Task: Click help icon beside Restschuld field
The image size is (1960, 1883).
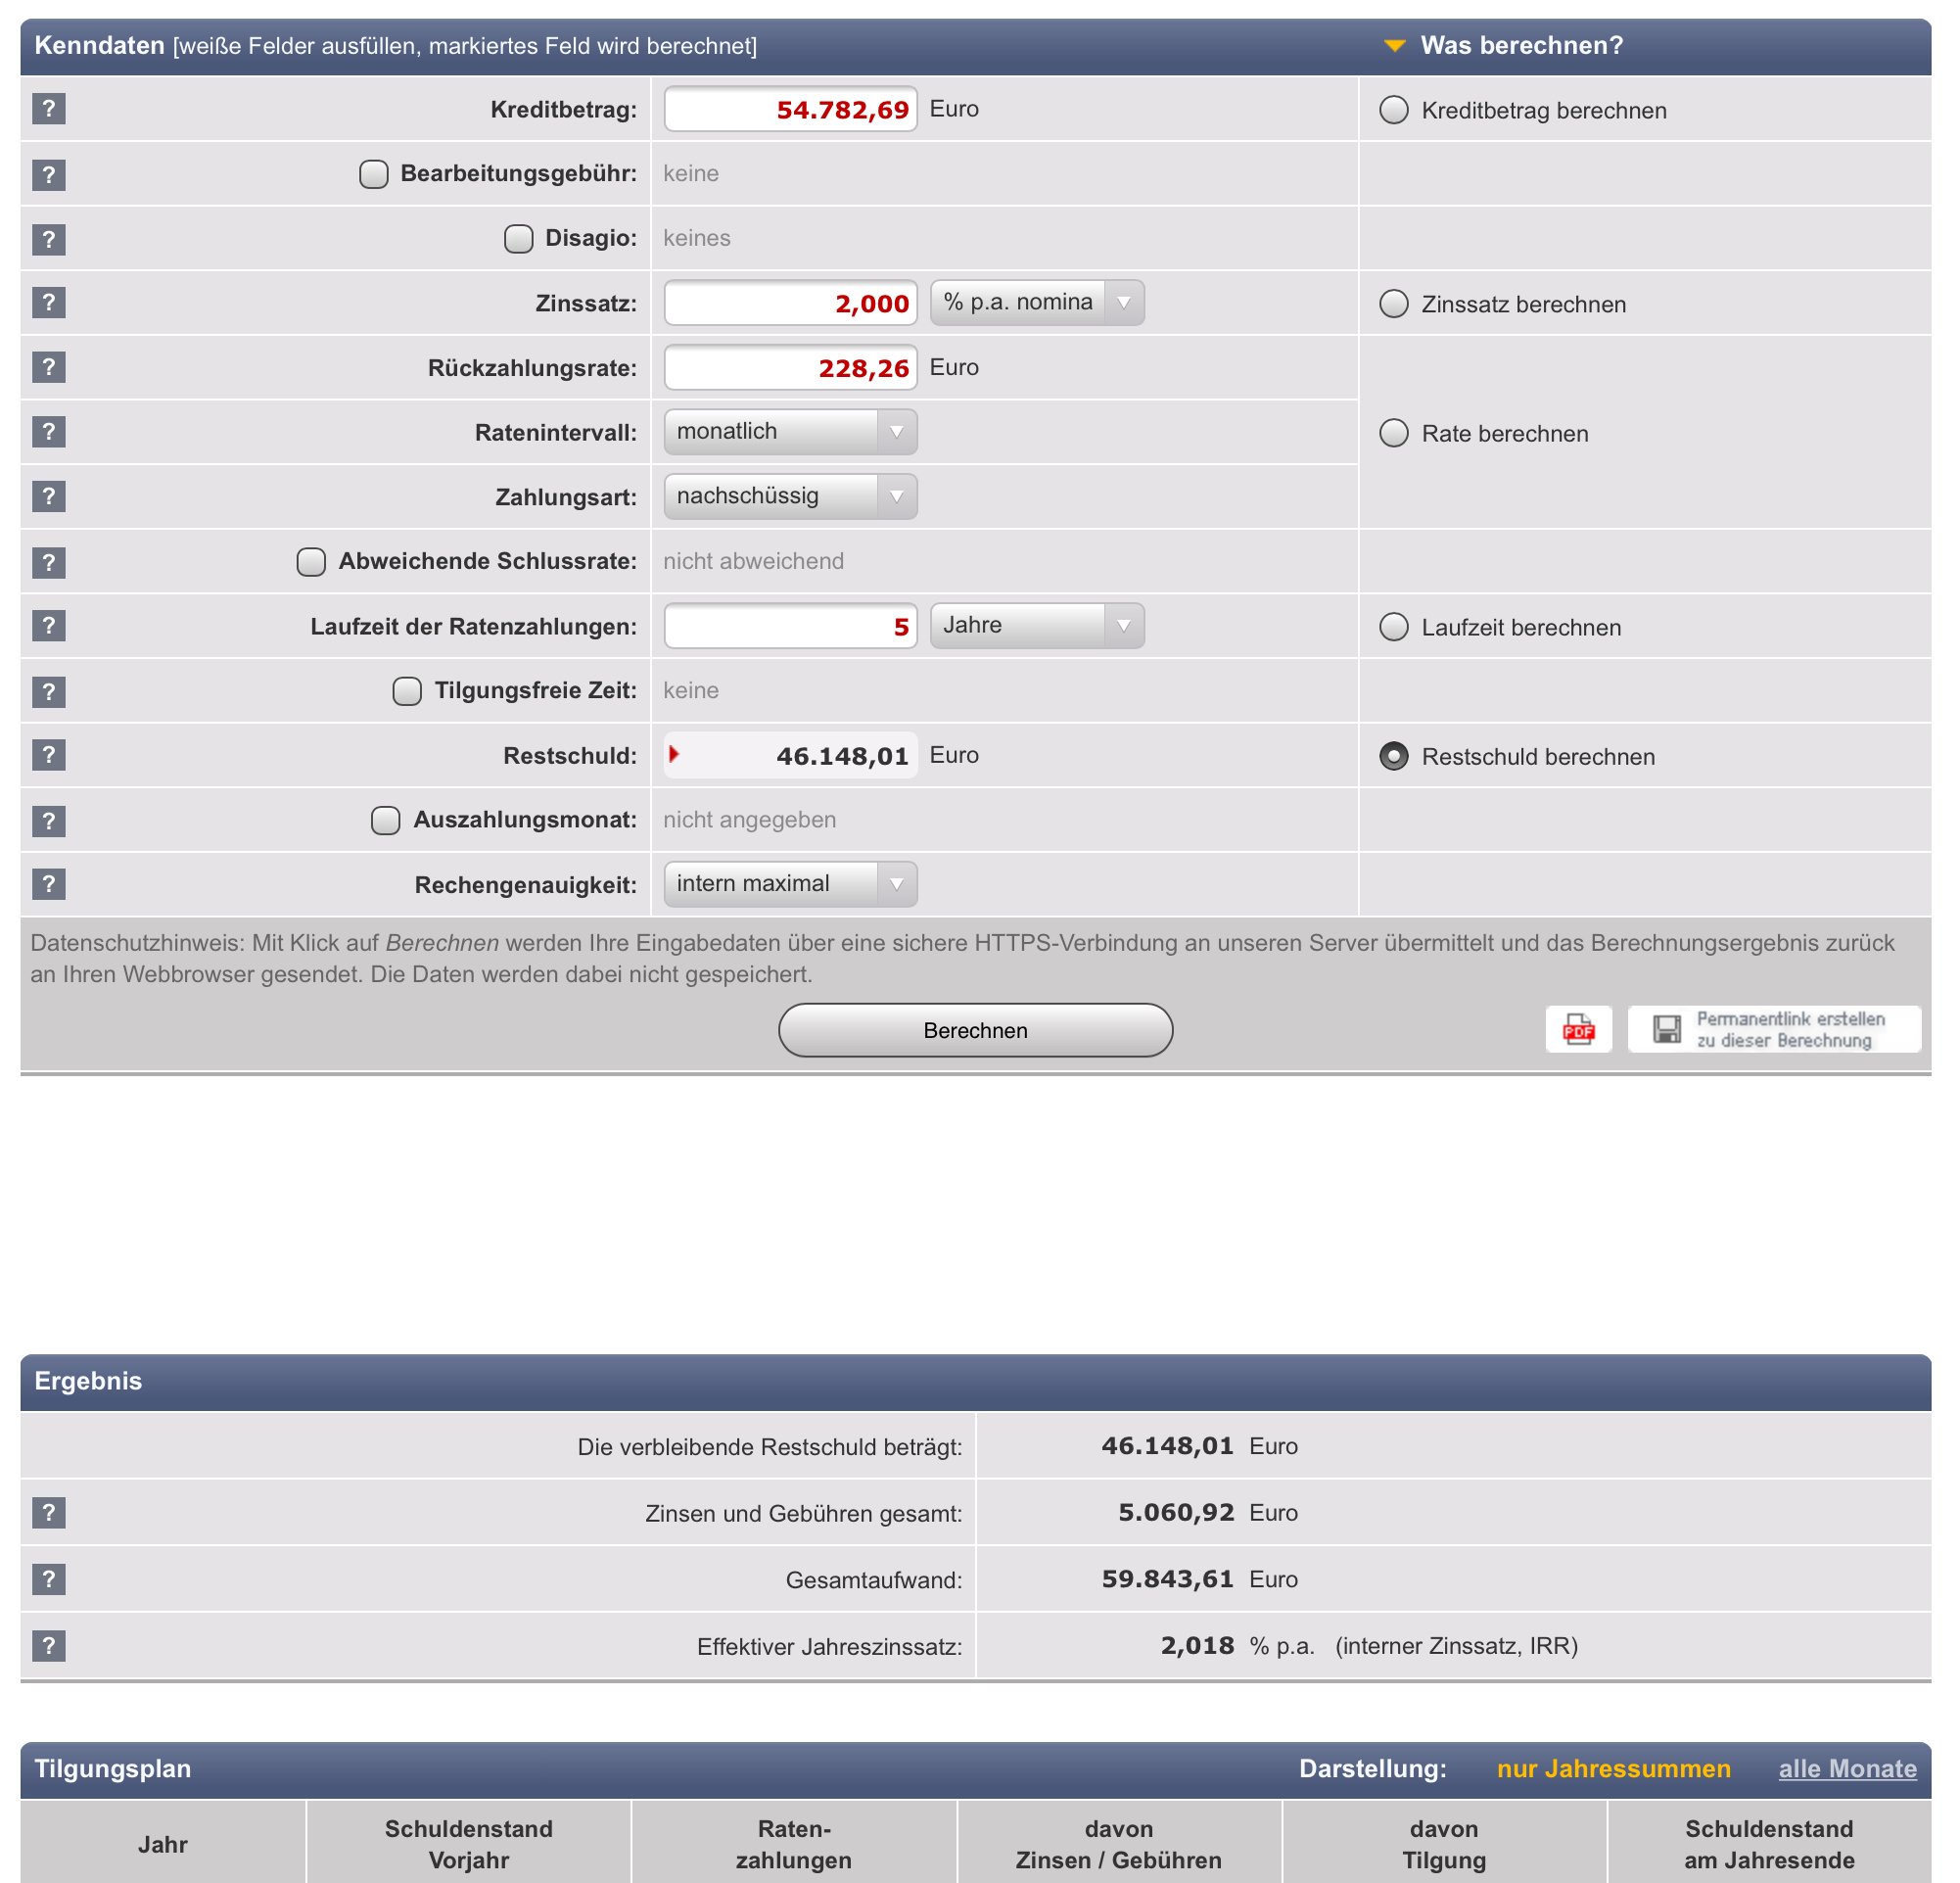Action: click(48, 755)
